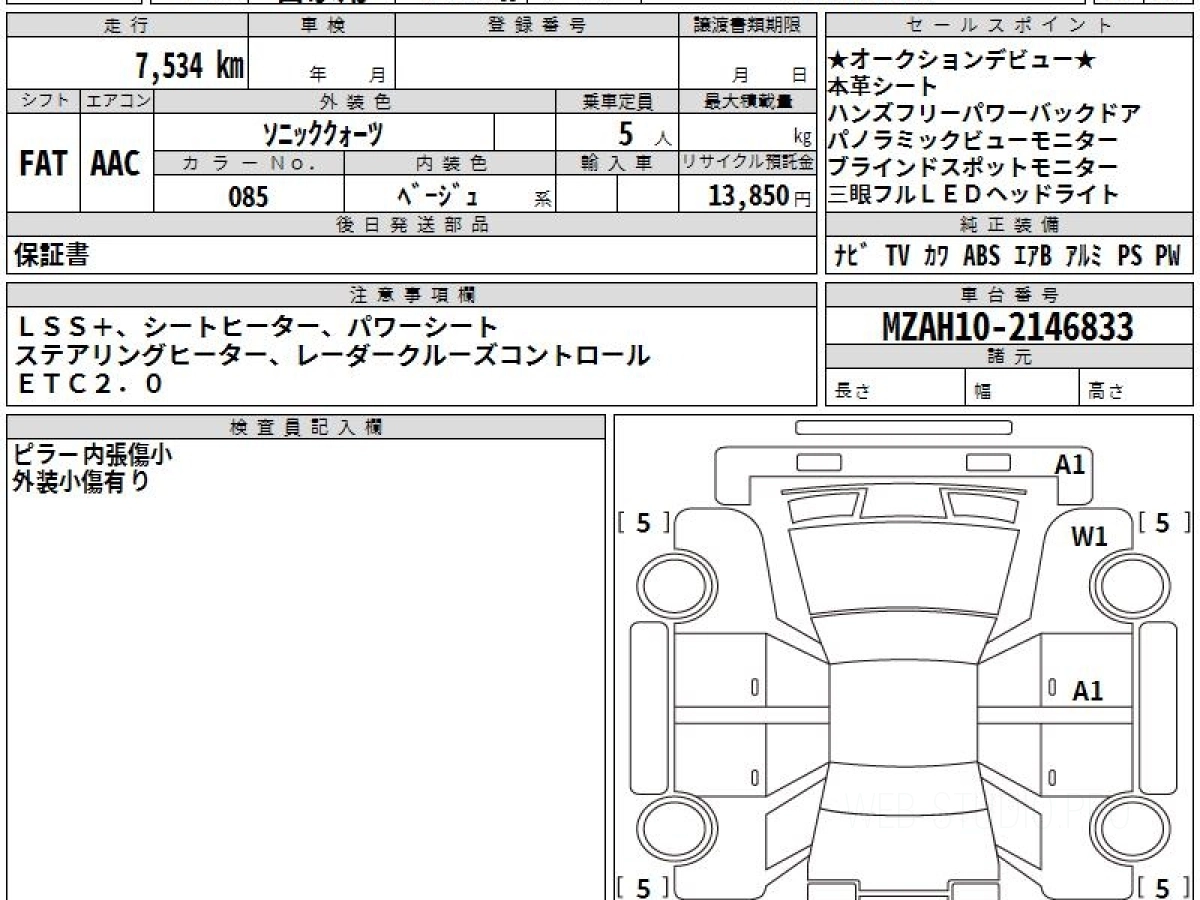This screenshot has height=900, width=1200.
Task: Click the A1 mark on the door panel
Action: click(1087, 691)
